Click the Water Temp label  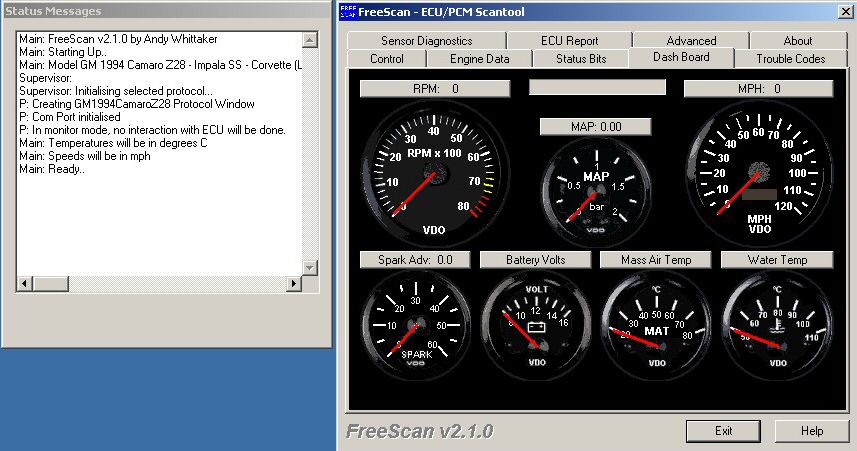coord(777,260)
